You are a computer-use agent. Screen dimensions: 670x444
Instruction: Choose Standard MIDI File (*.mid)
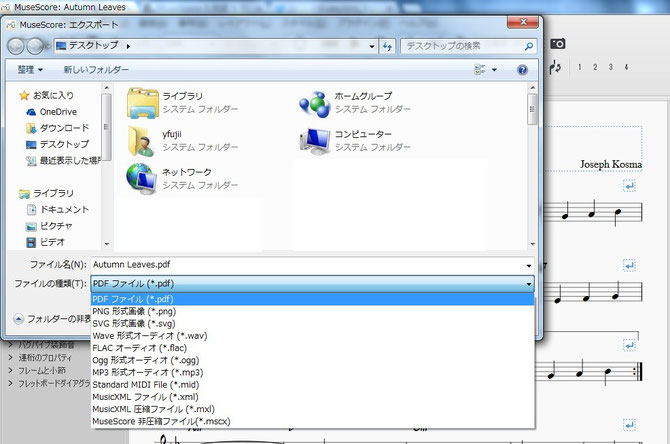(313, 385)
